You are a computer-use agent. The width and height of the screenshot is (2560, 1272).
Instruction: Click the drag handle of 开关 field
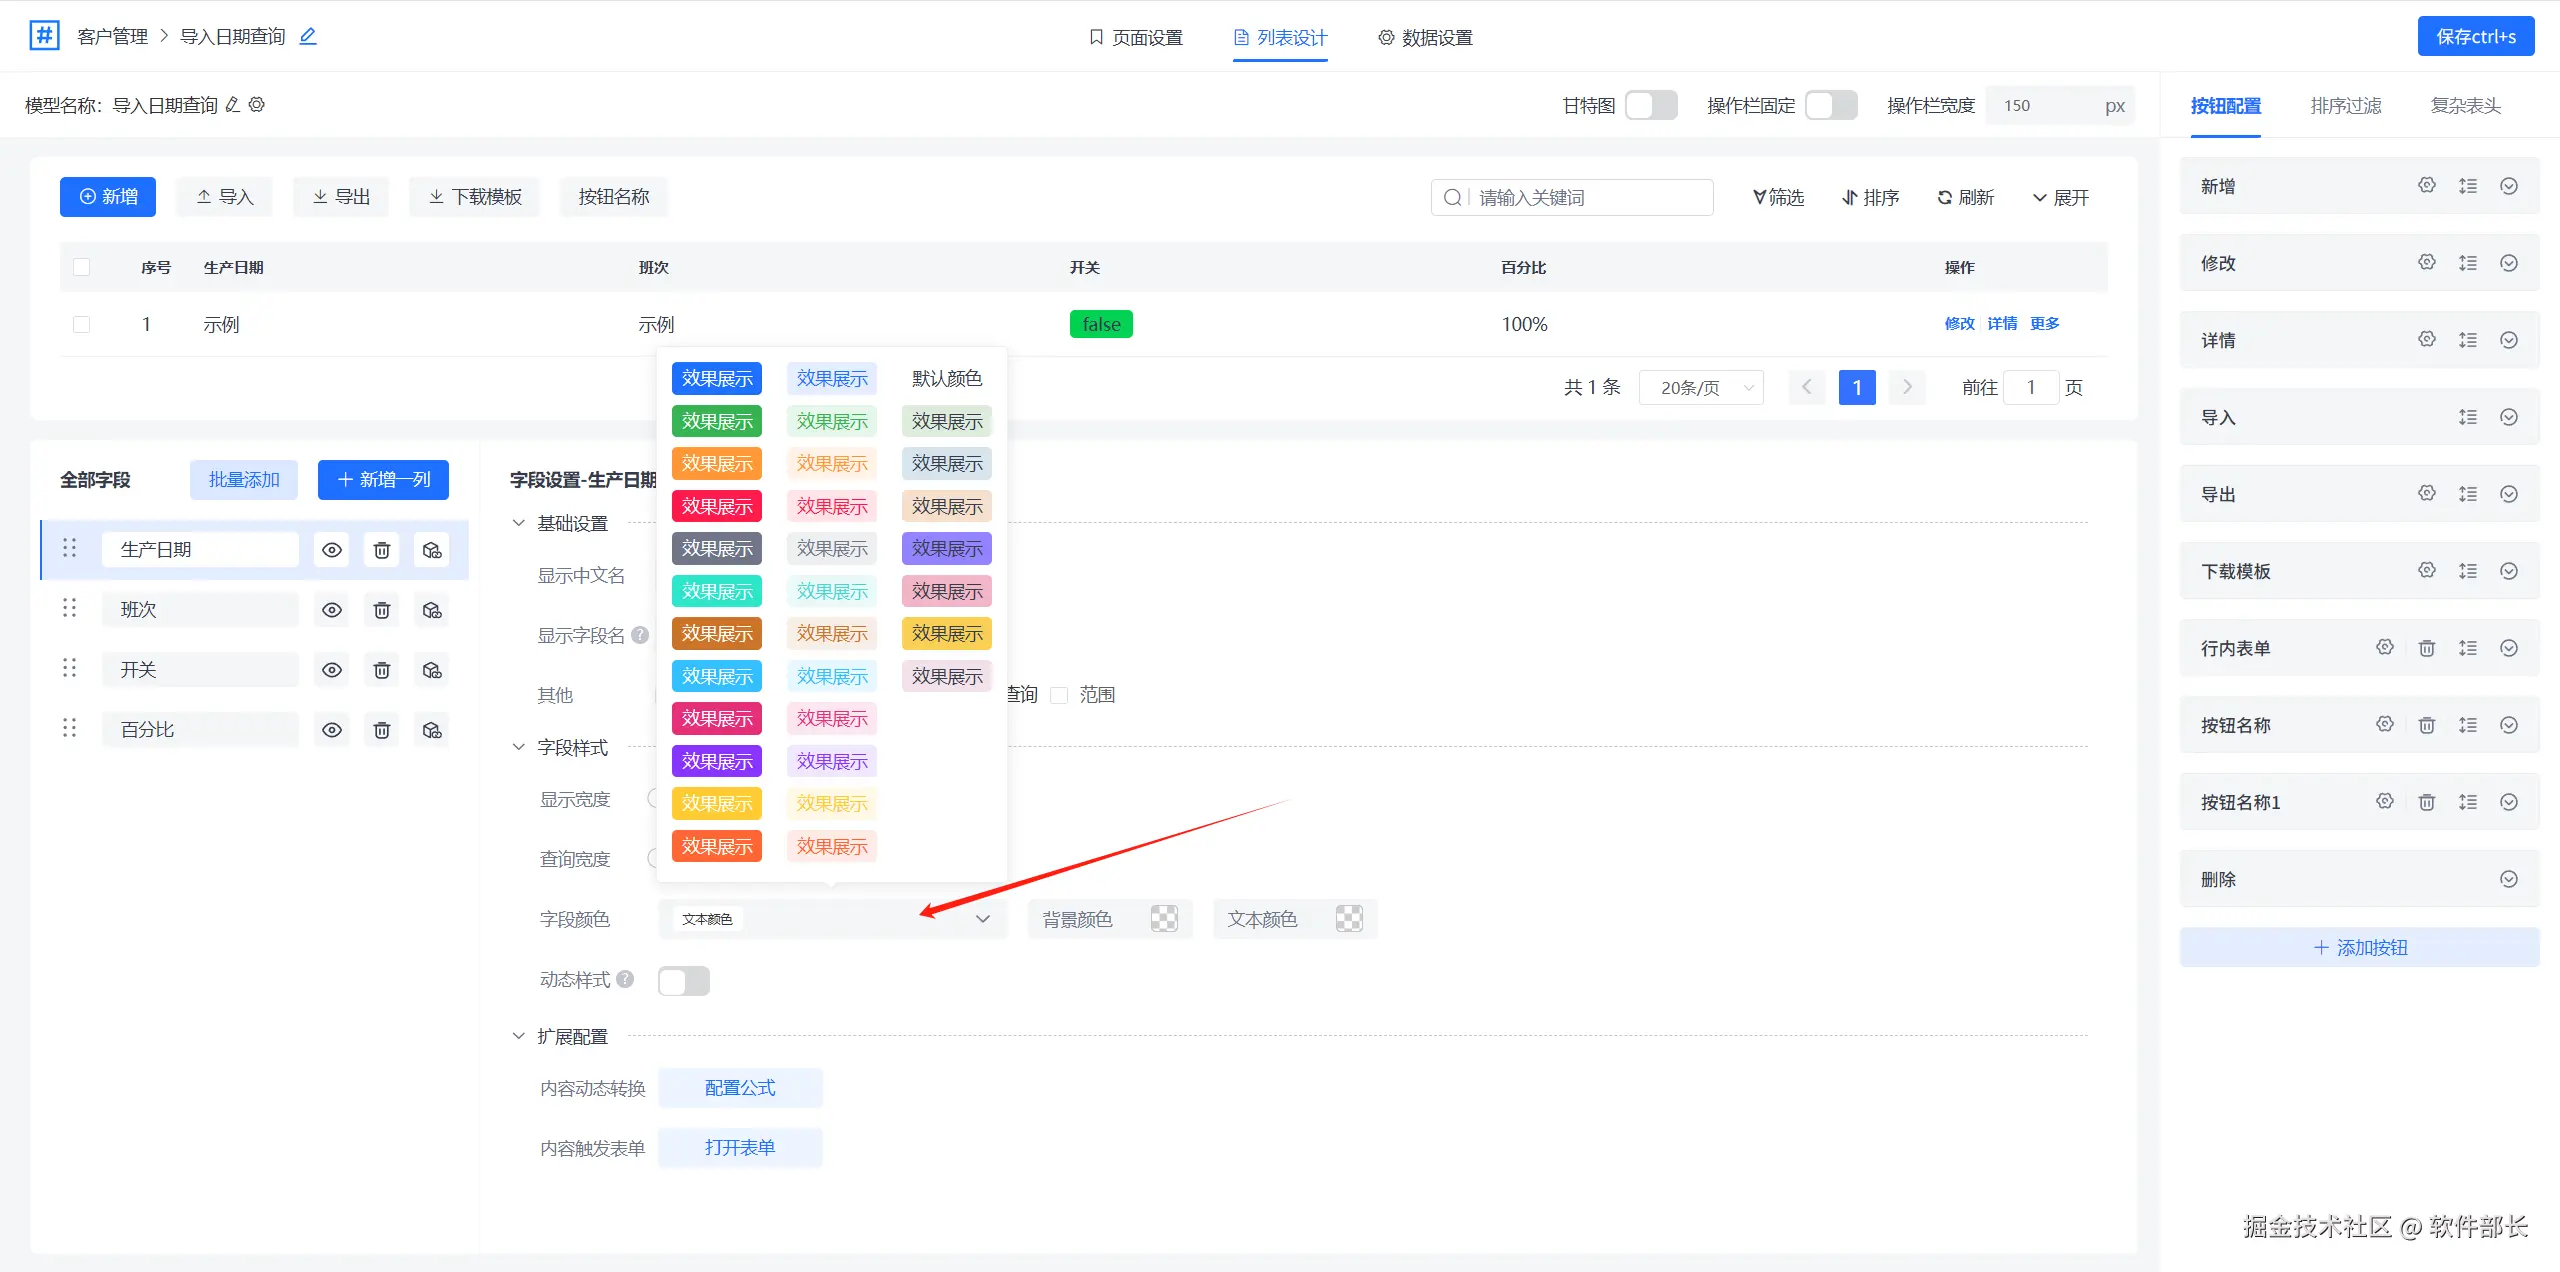point(69,669)
